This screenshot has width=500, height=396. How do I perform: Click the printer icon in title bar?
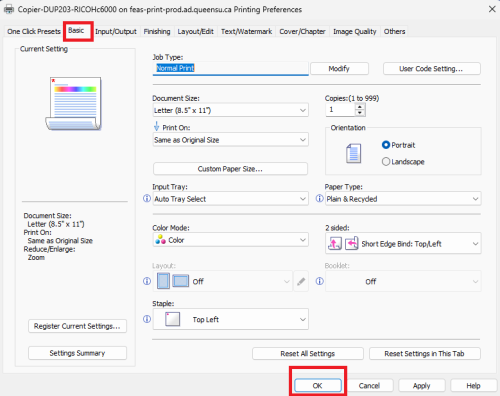pos(9,9)
